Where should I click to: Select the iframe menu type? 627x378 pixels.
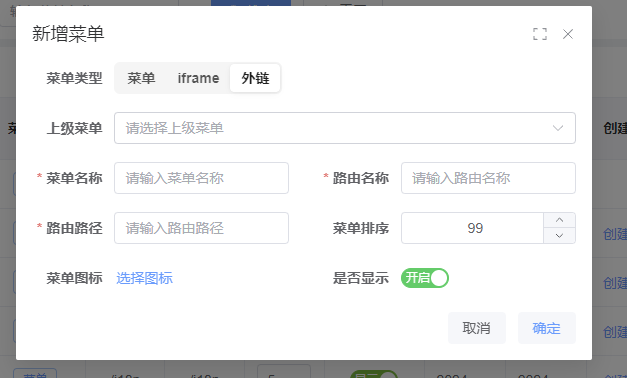click(198, 78)
